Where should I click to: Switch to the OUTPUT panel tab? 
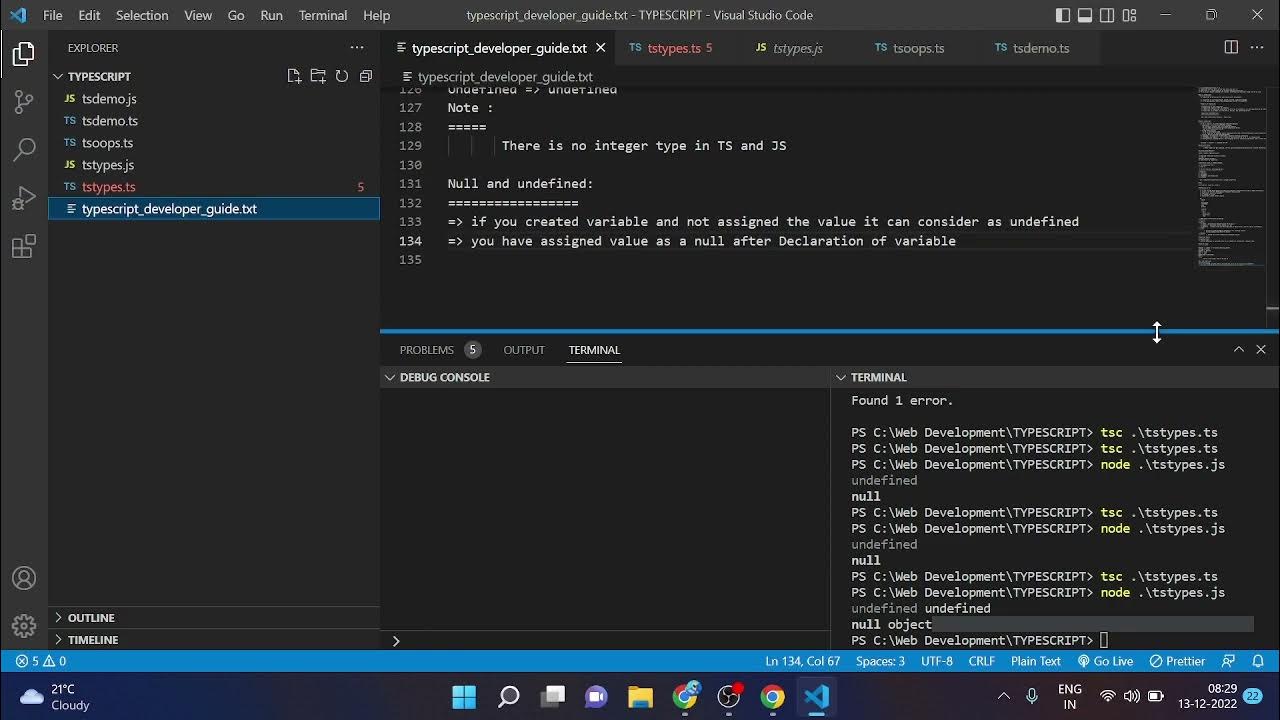(524, 350)
